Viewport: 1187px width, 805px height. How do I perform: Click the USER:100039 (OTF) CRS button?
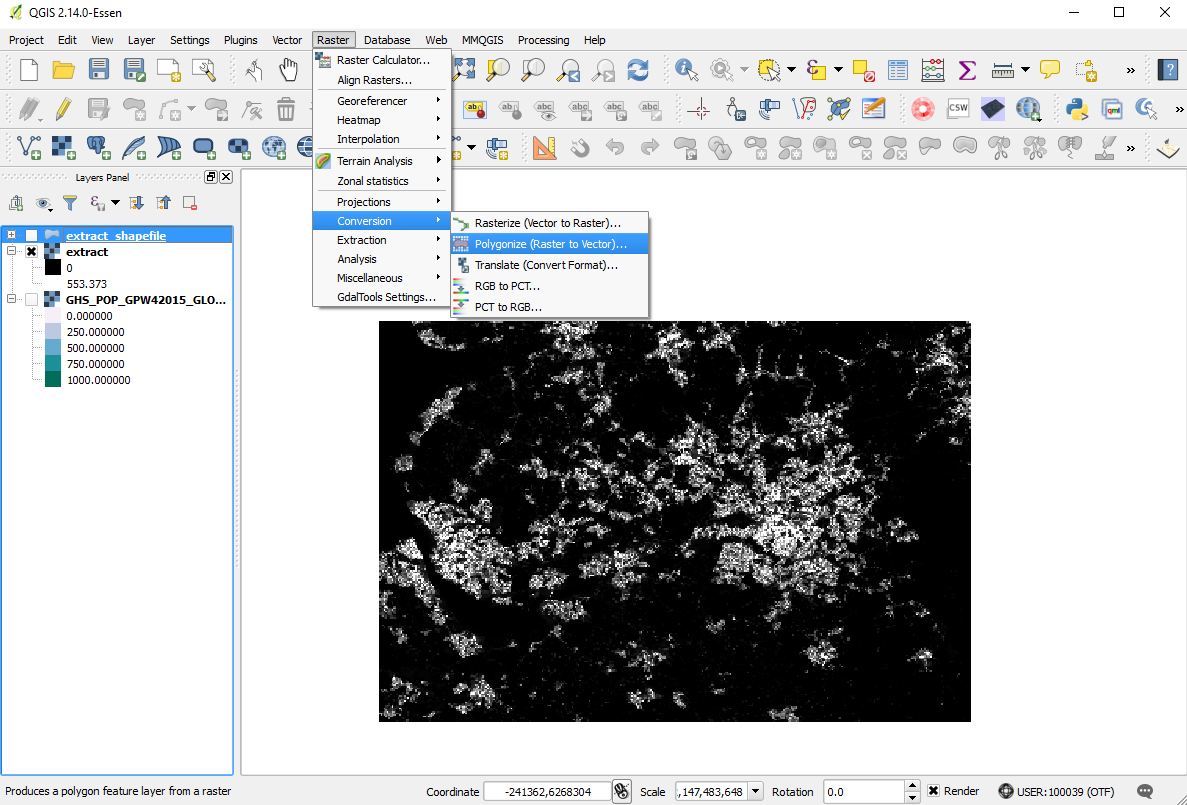tap(1057, 791)
